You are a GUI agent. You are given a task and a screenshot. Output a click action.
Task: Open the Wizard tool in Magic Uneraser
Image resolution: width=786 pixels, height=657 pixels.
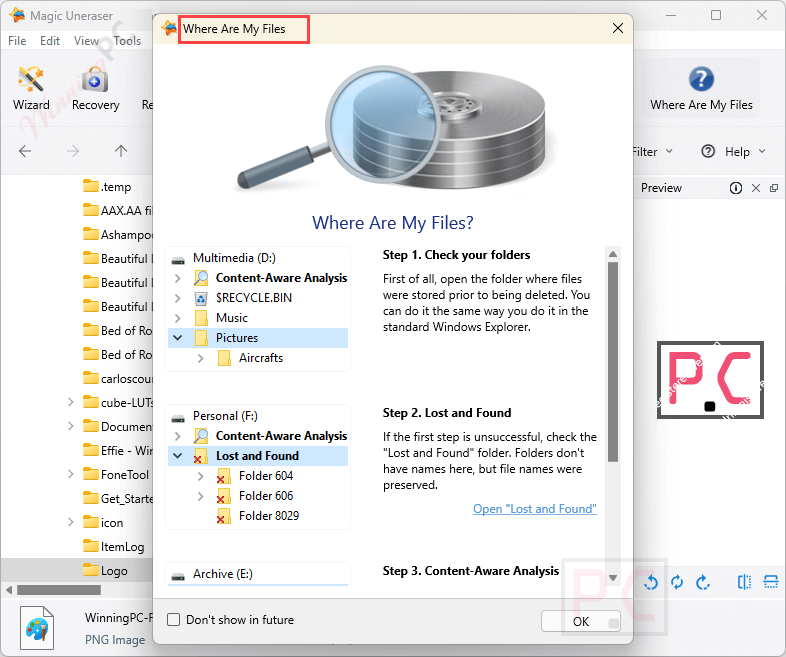[x=31, y=89]
